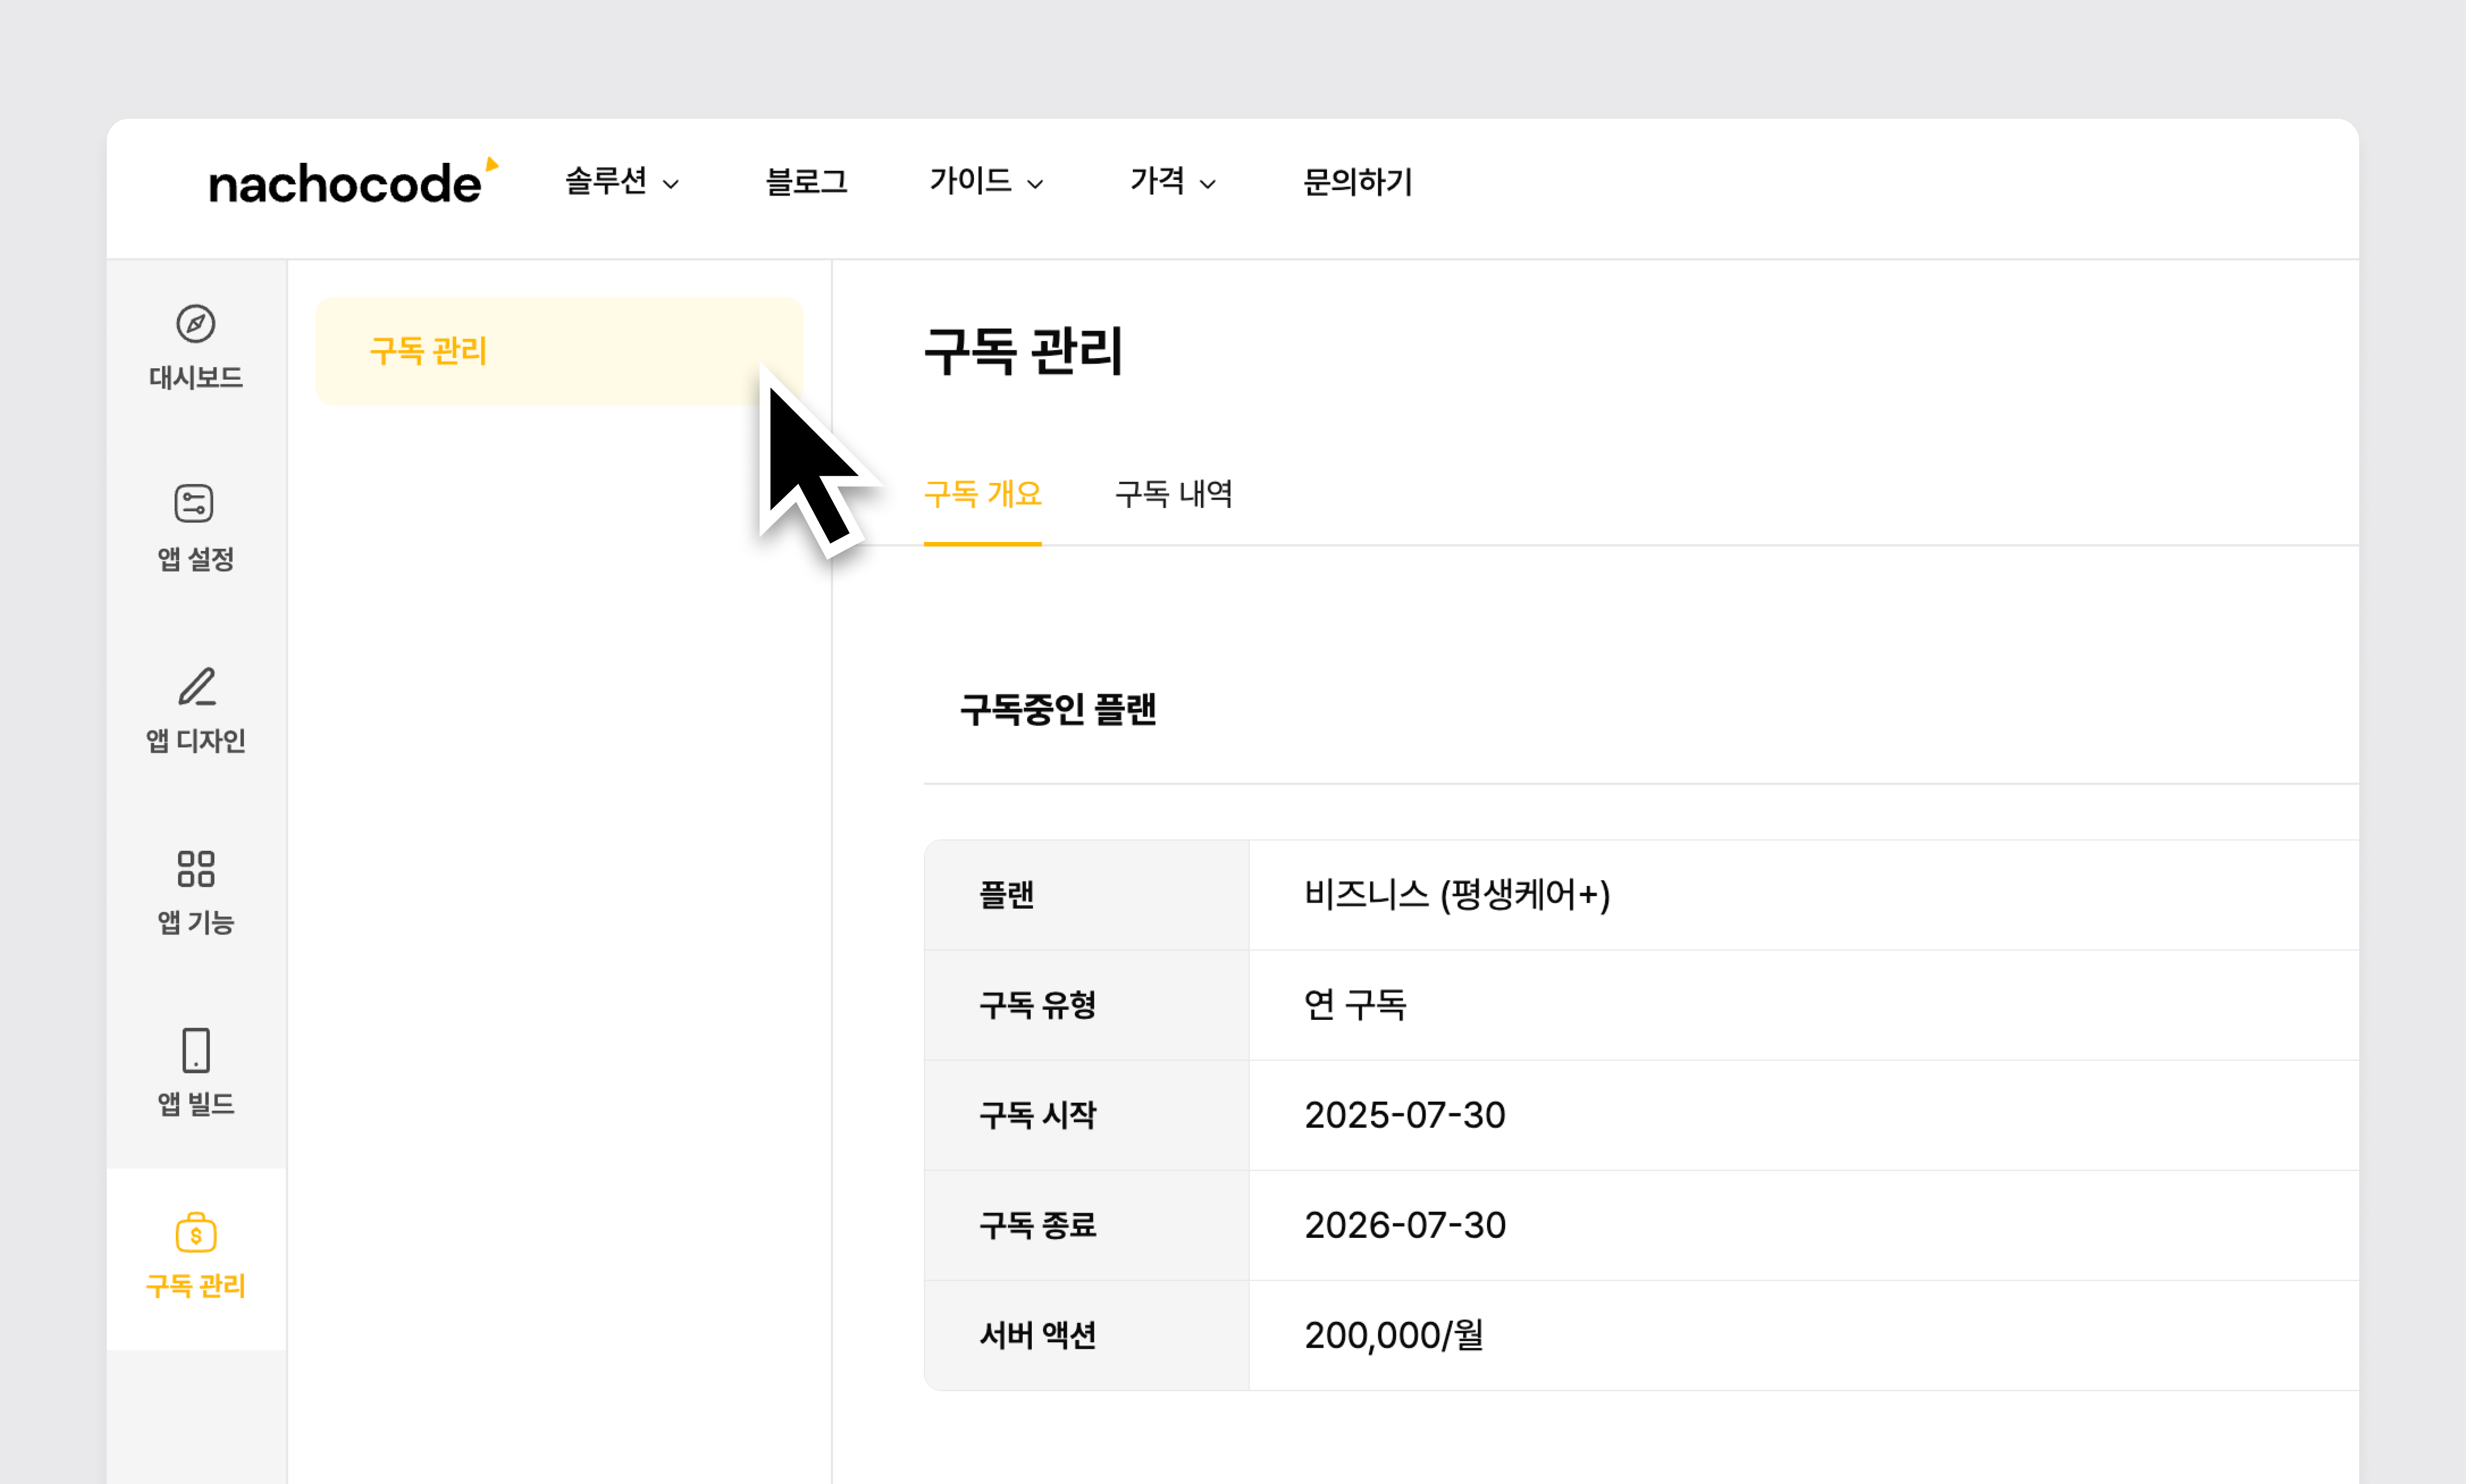The width and height of the screenshot is (2466, 1484).
Task: Open the 앱 기능 grid icon
Action: (x=196, y=869)
